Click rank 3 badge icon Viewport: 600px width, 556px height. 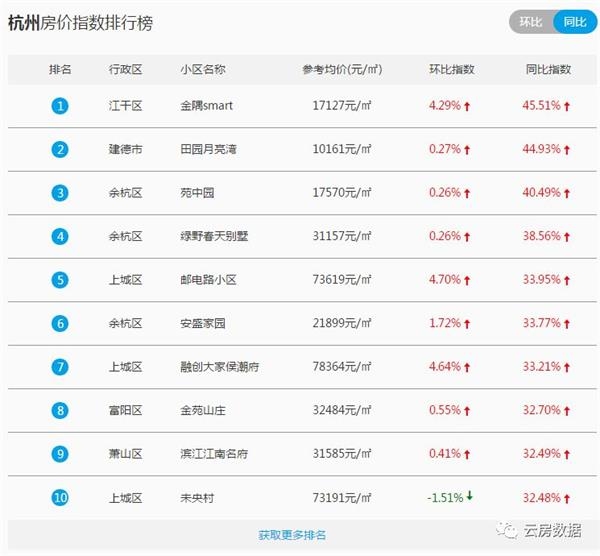[60, 193]
